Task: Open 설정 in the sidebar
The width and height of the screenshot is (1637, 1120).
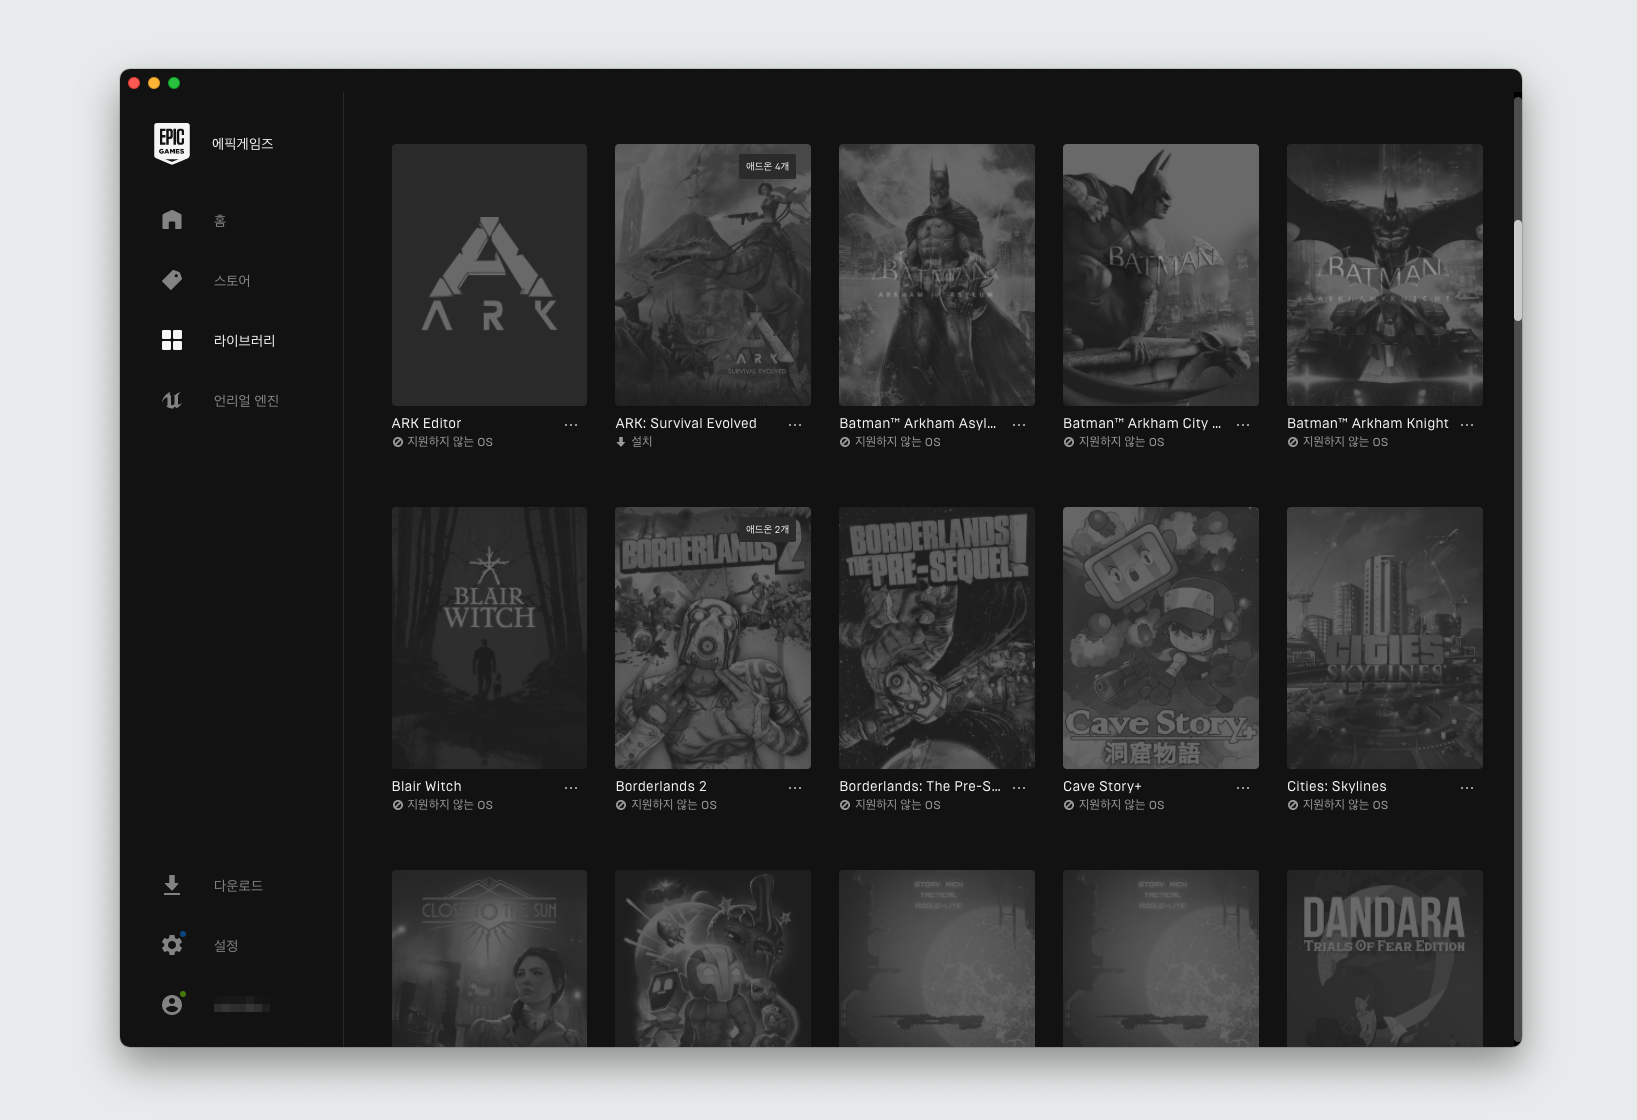Action: (x=226, y=945)
